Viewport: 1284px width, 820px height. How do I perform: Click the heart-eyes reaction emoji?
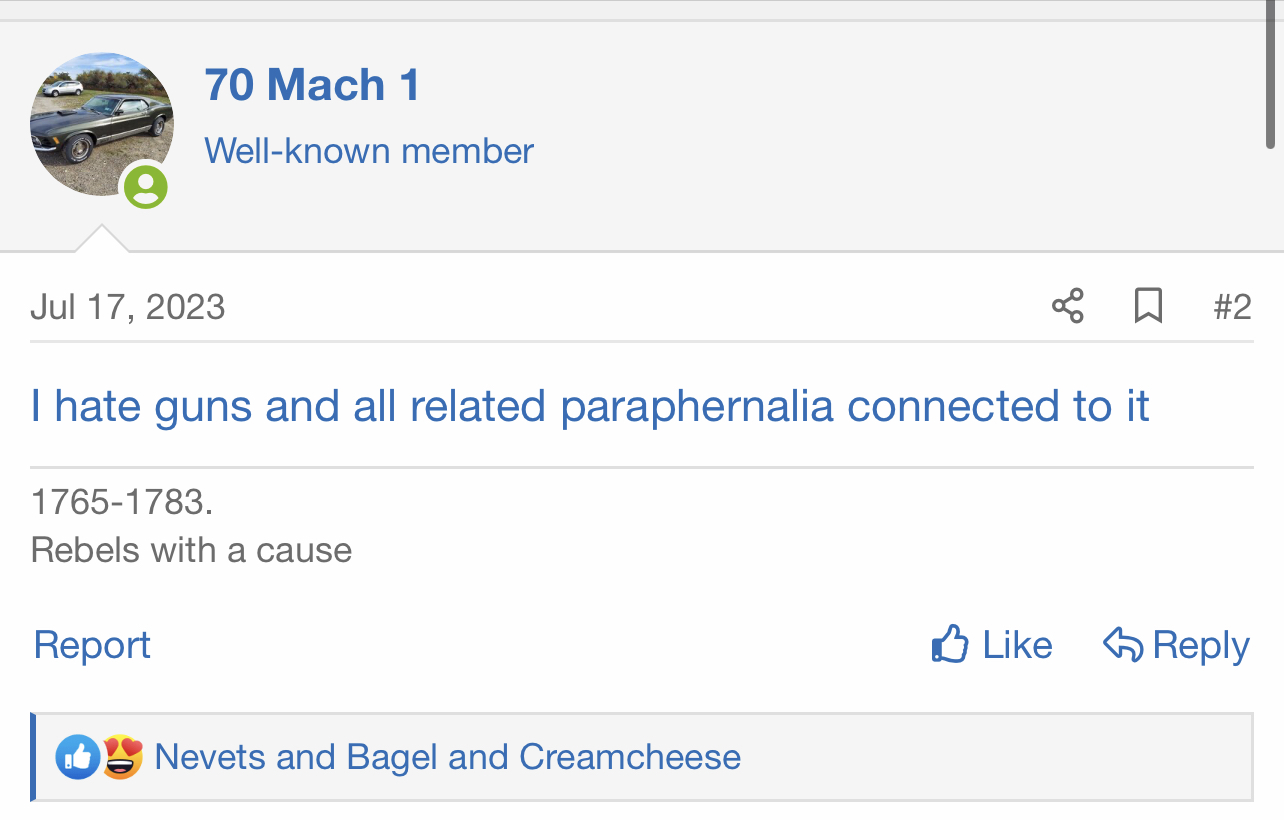pyautogui.click(x=121, y=757)
